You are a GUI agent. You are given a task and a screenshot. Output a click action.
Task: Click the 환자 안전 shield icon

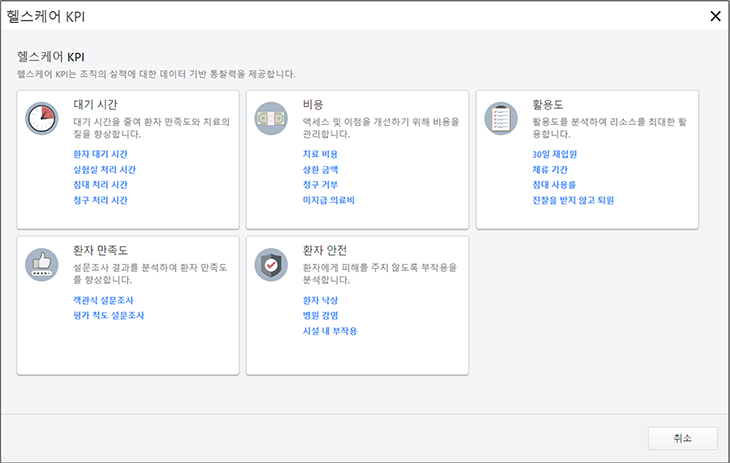coord(271,264)
